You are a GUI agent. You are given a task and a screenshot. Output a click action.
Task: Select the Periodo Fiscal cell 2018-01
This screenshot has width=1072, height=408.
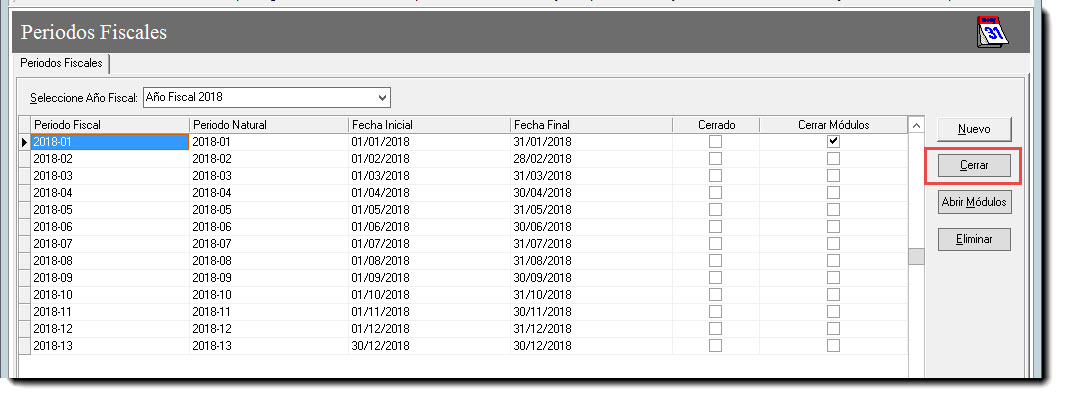tap(110, 142)
